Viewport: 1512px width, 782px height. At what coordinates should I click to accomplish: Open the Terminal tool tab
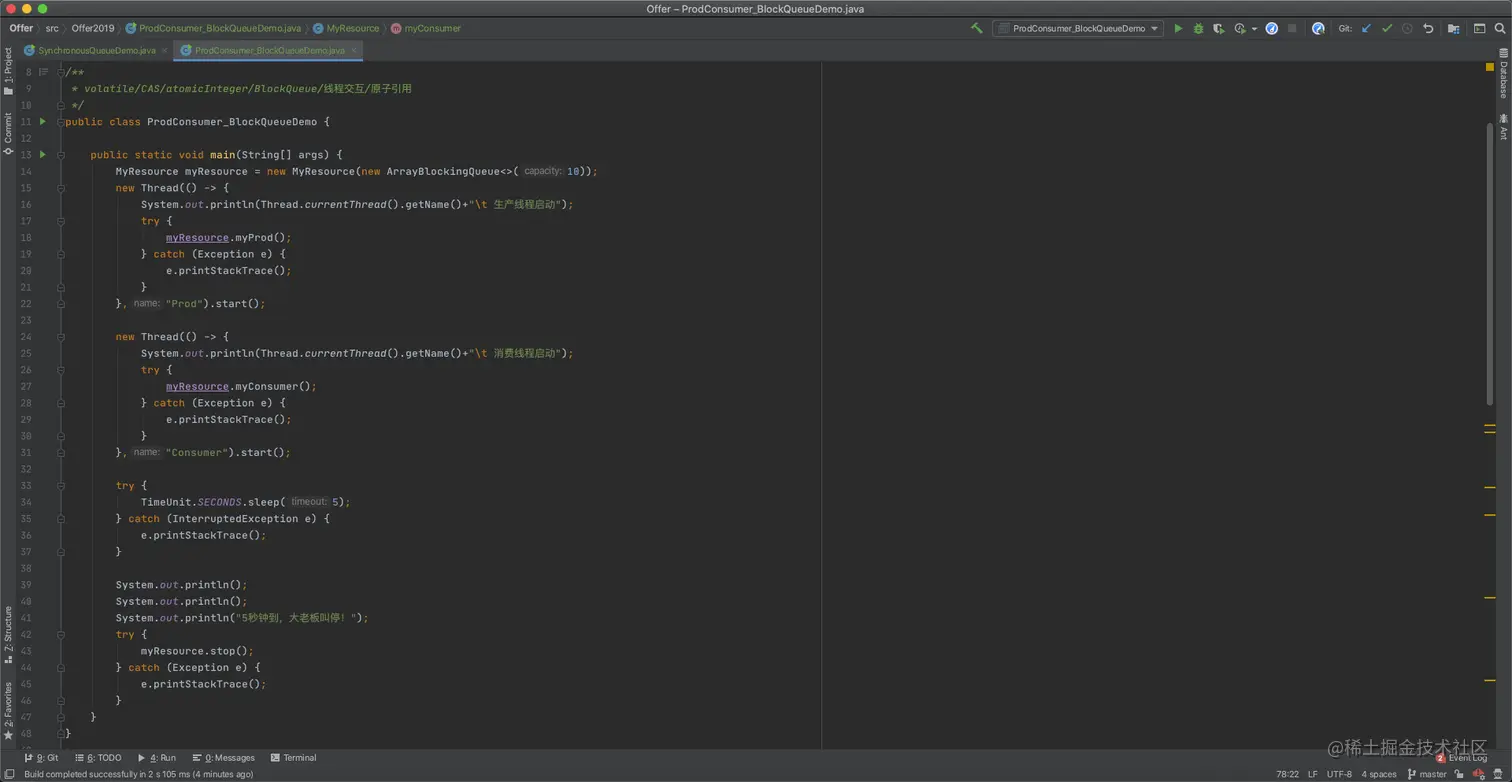click(292, 758)
